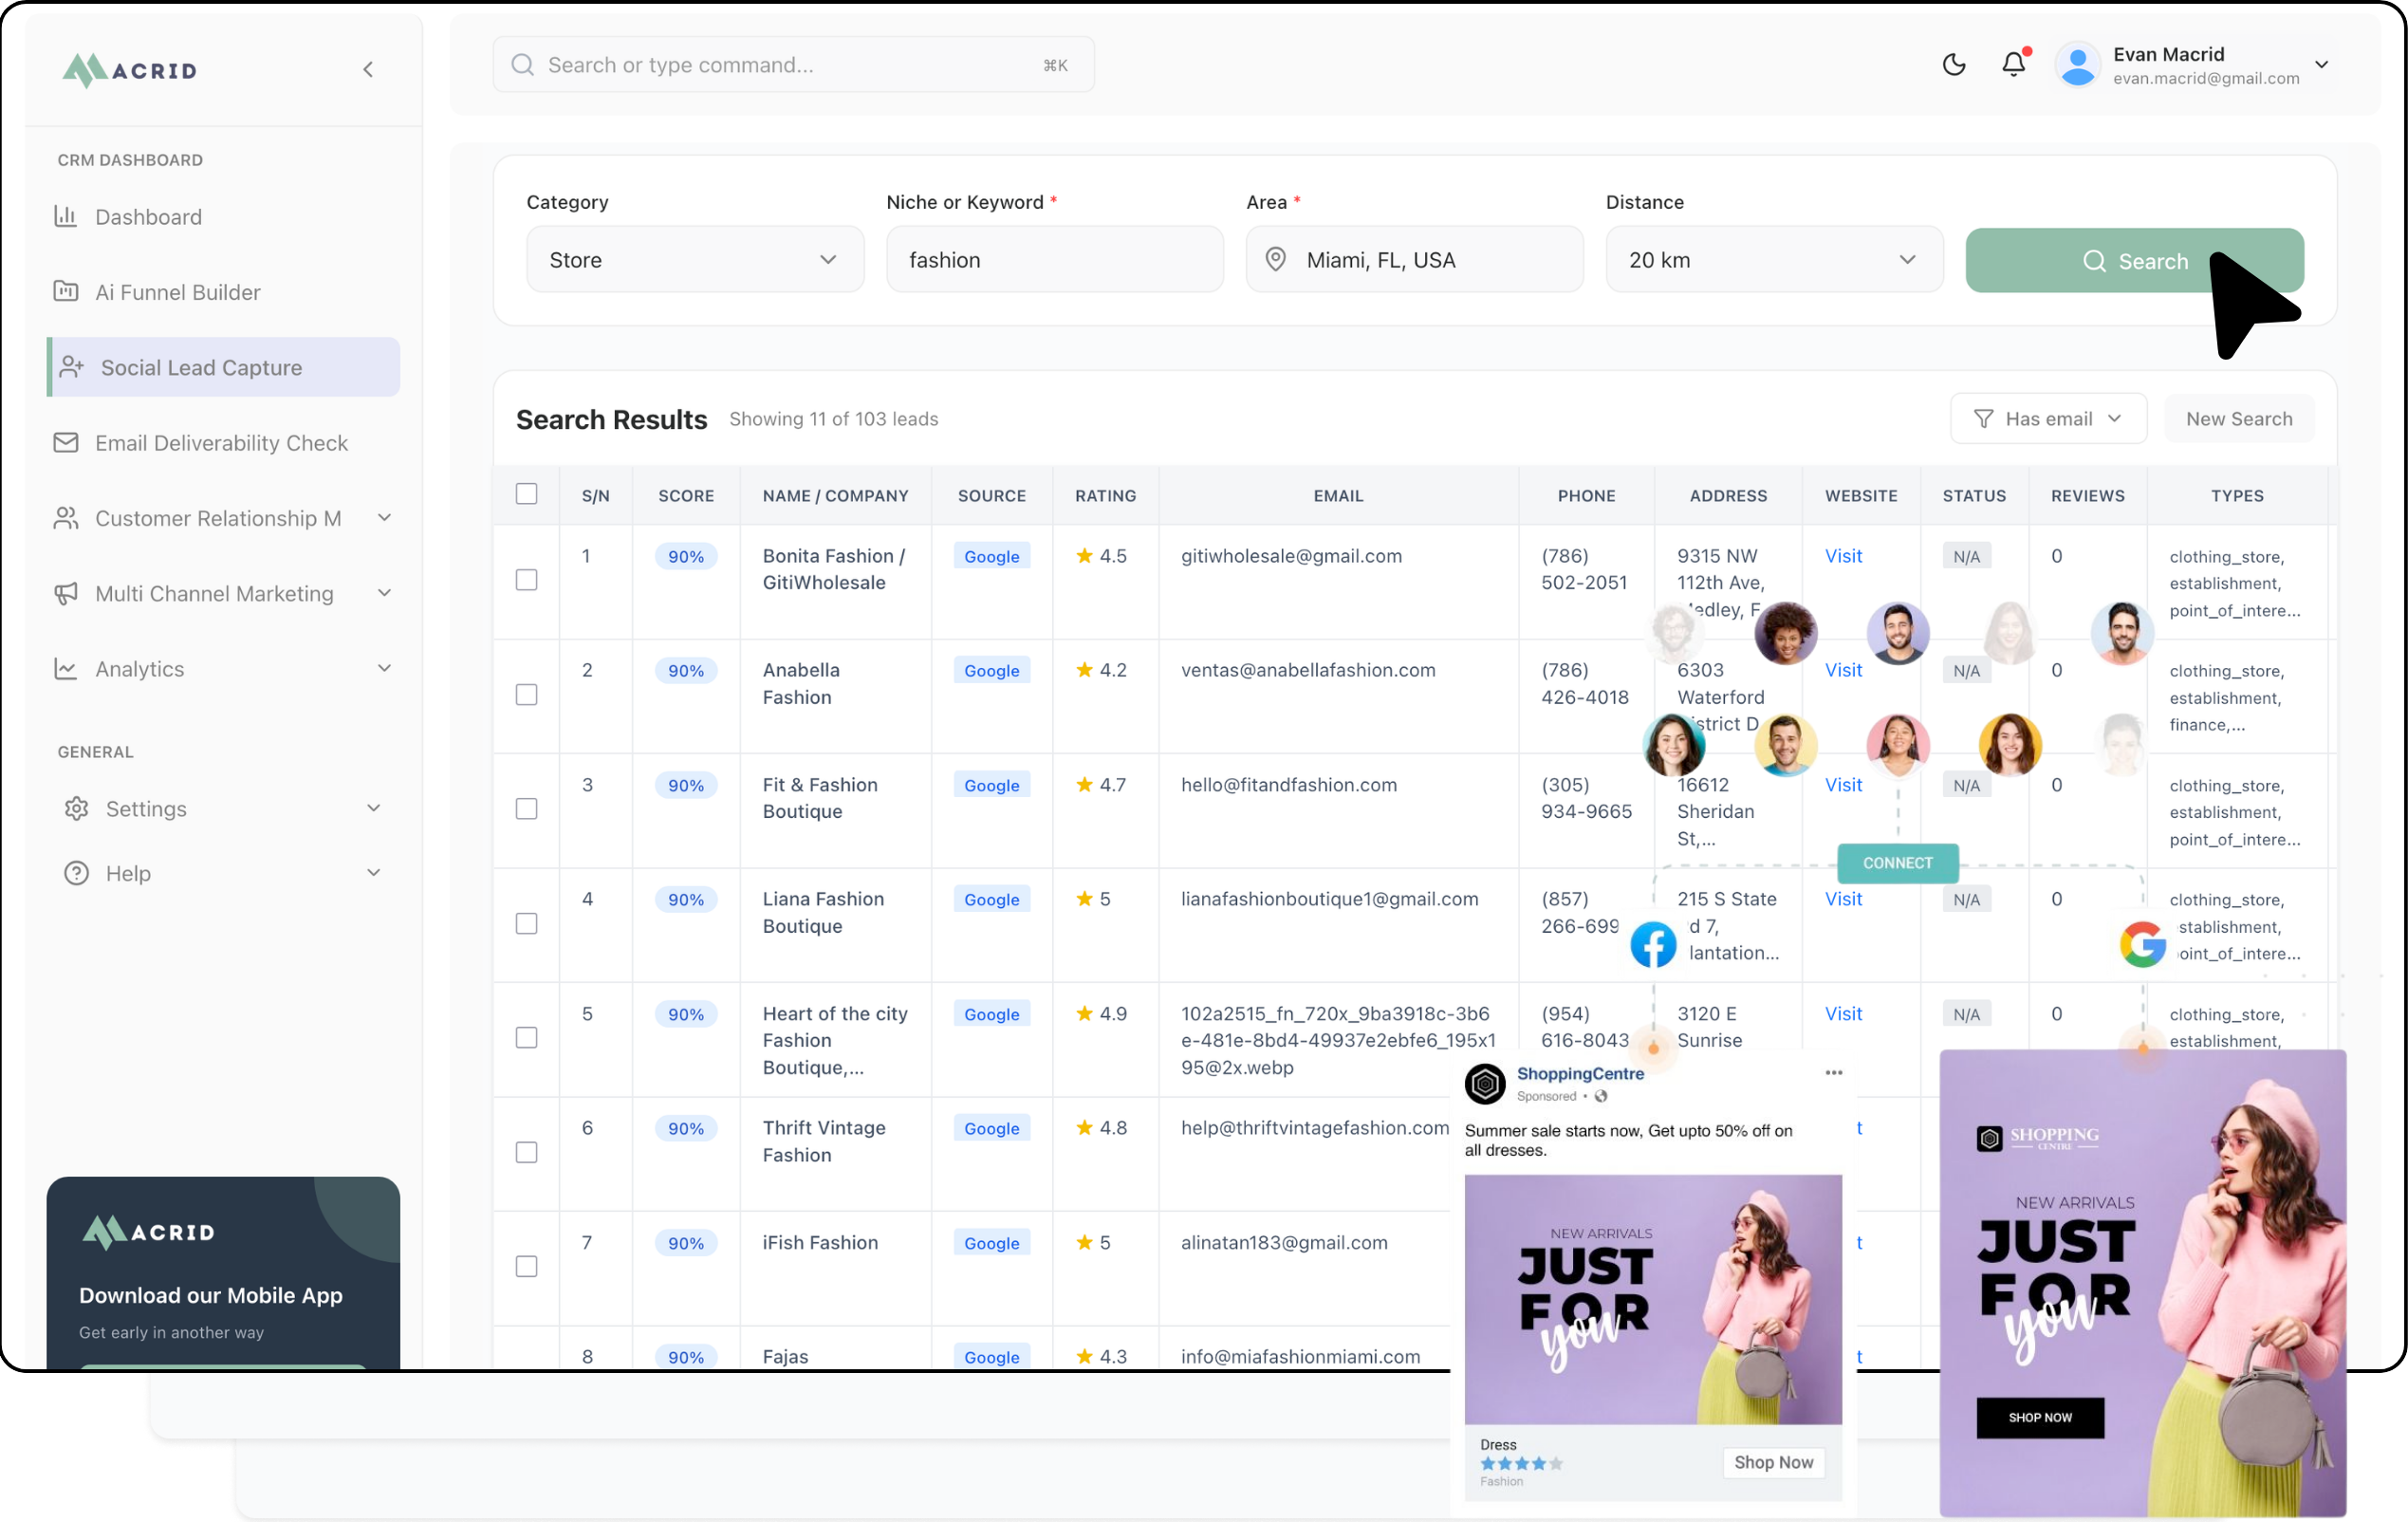Open the ShoppingCentre ad three-dots menu
2408x1522 pixels.
pyautogui.click(x=1833, y=1073)
